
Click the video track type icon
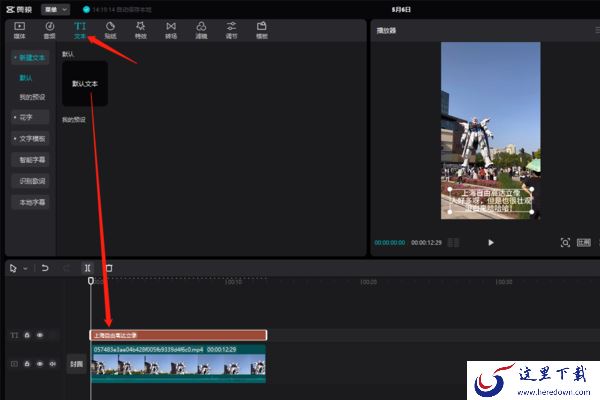point(14,364)
